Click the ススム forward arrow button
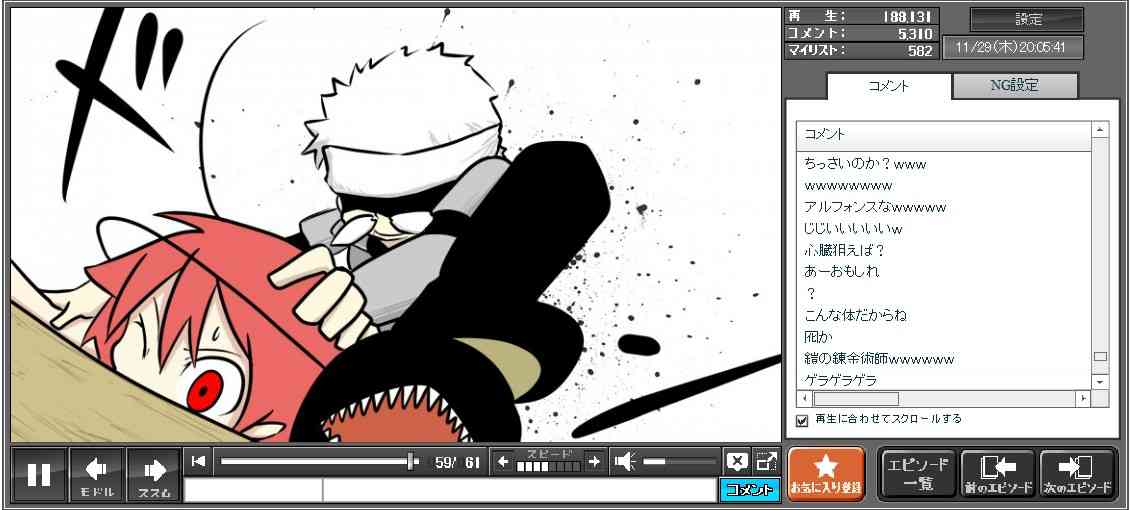The width and height of the screenshot is (1131, 510). tap(154, 474)
